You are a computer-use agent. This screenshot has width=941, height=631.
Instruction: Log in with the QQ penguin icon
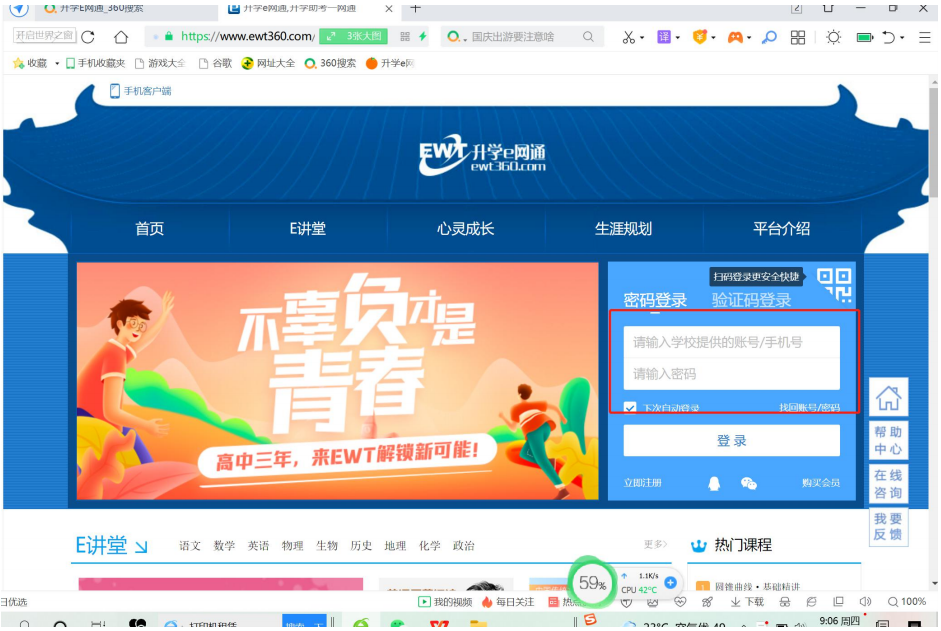pos(714,483)
